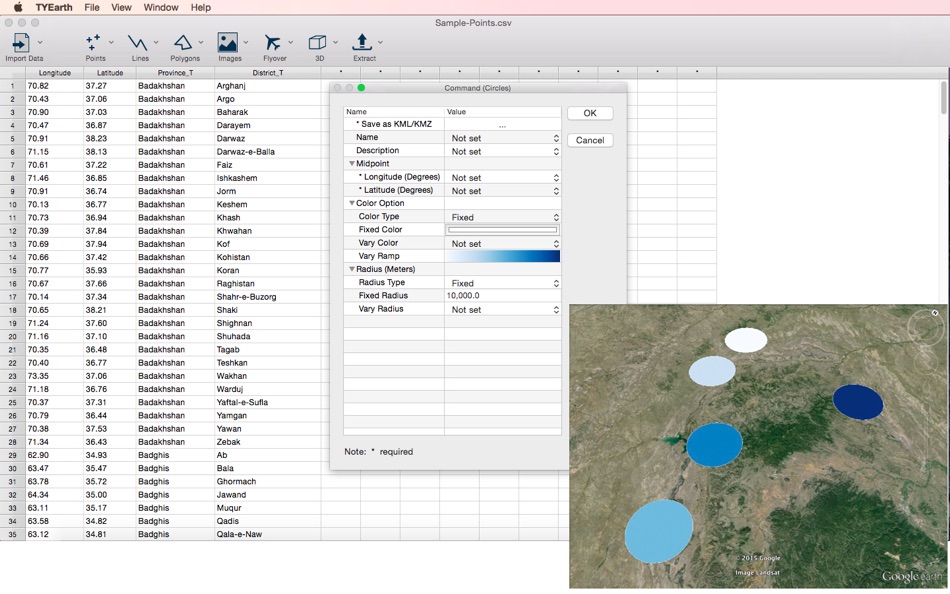
Task: Click the Images toolbar icon
Action: pyautogui.click(x=228, y=43)
